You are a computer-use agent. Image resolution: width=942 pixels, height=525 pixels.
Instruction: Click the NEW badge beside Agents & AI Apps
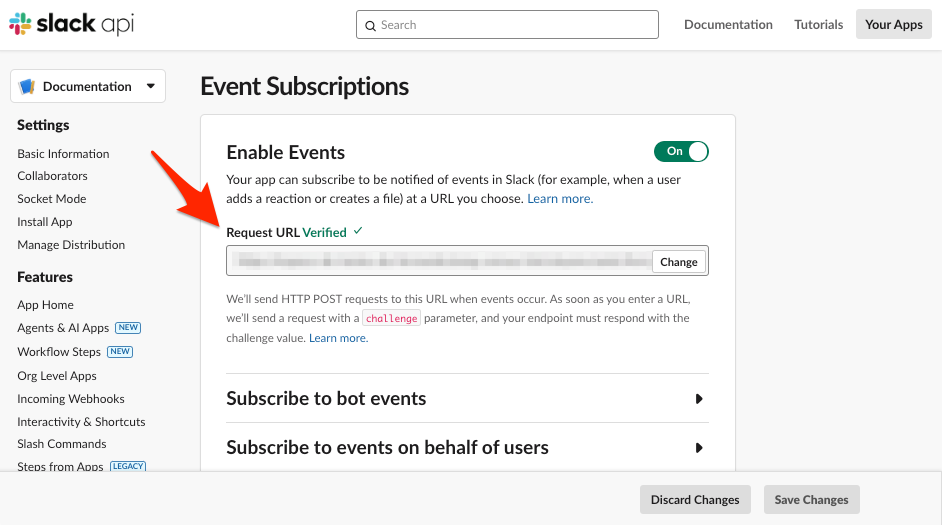127,328
